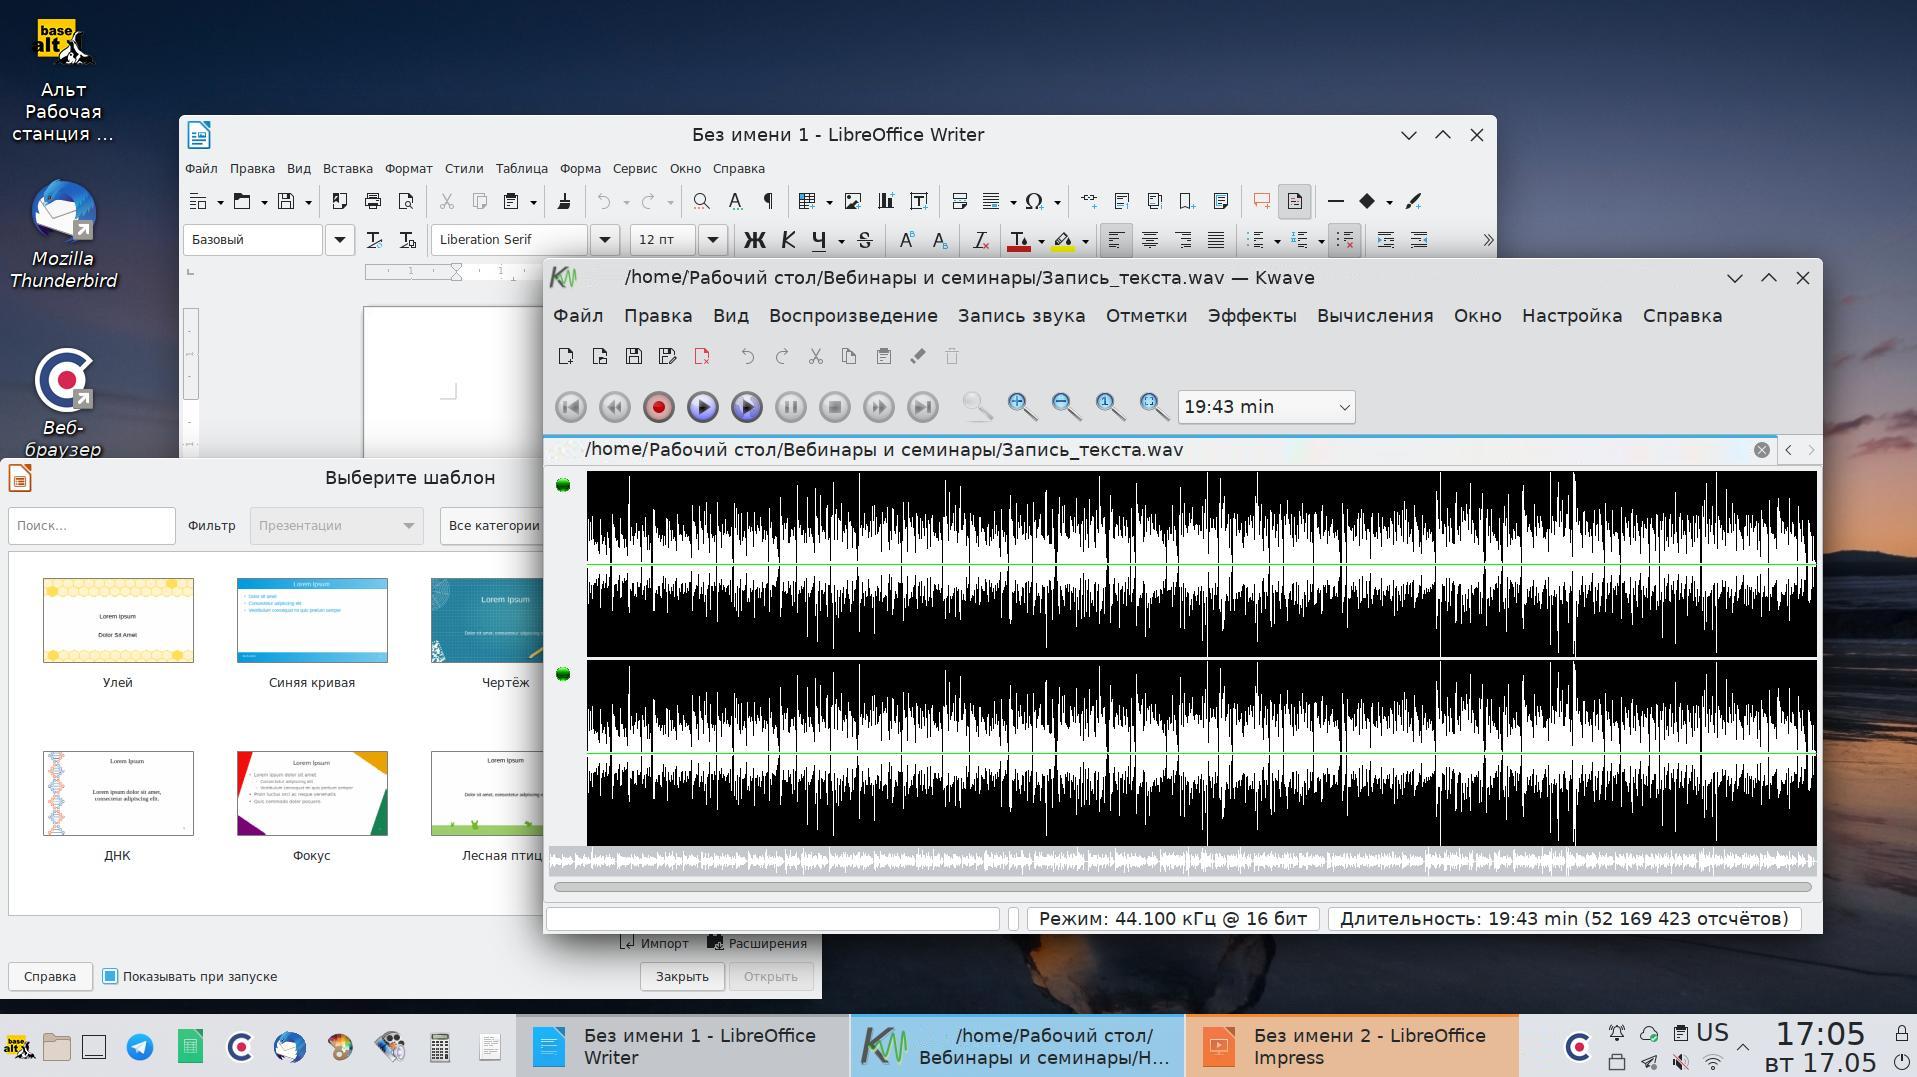Open font color dropdown arrow in Writer

[1041, 241]
